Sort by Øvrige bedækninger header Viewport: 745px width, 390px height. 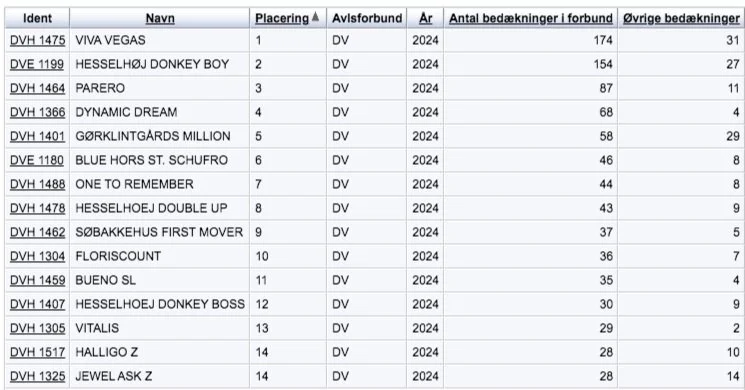tap(681, 19)
